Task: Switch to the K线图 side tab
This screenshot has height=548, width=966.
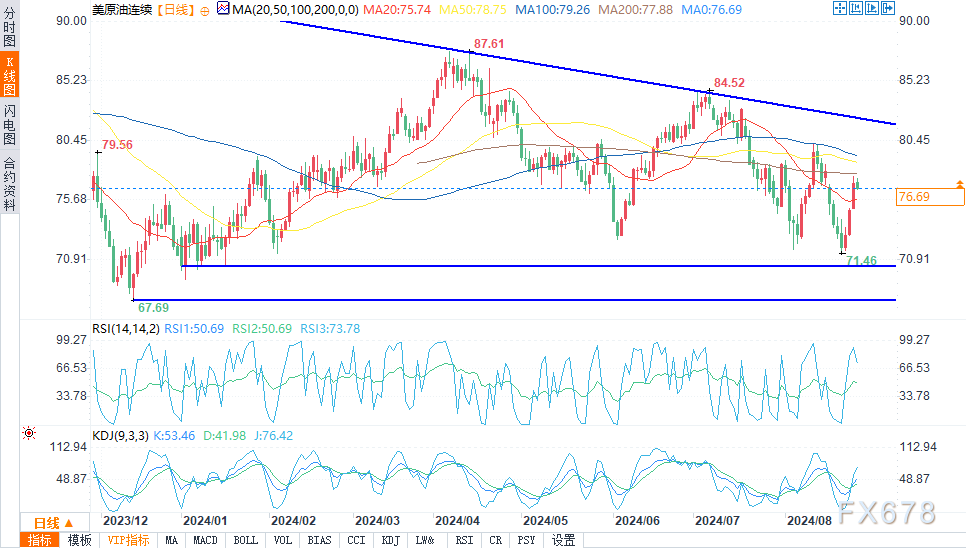Action: click(x=9, y=75)
